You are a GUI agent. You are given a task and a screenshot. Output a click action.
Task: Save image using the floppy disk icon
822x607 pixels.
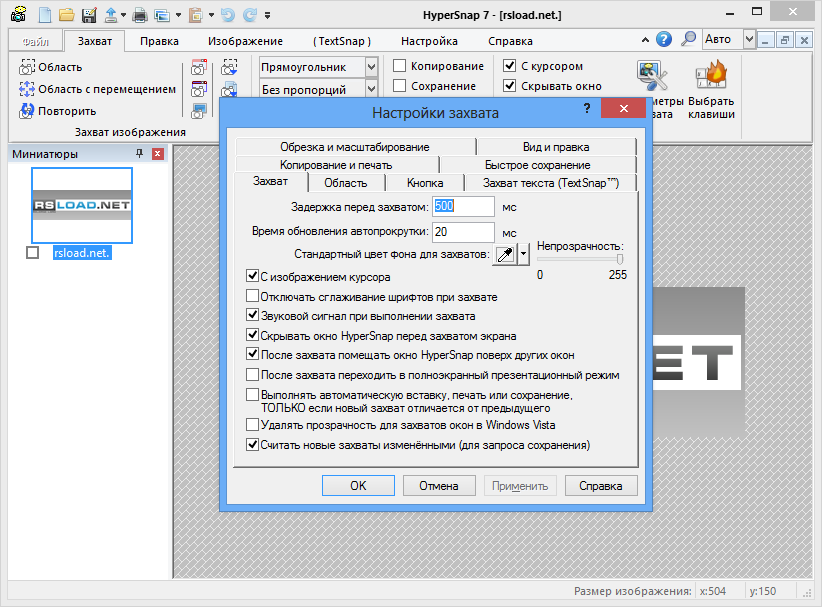click(89, 15)
